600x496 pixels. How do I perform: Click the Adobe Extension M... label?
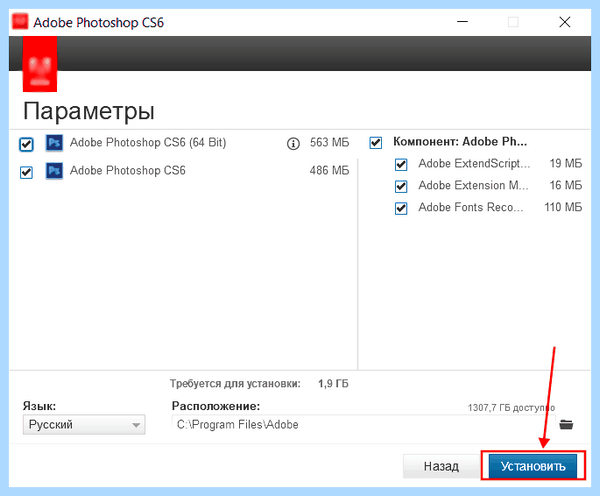click(474, 185)
